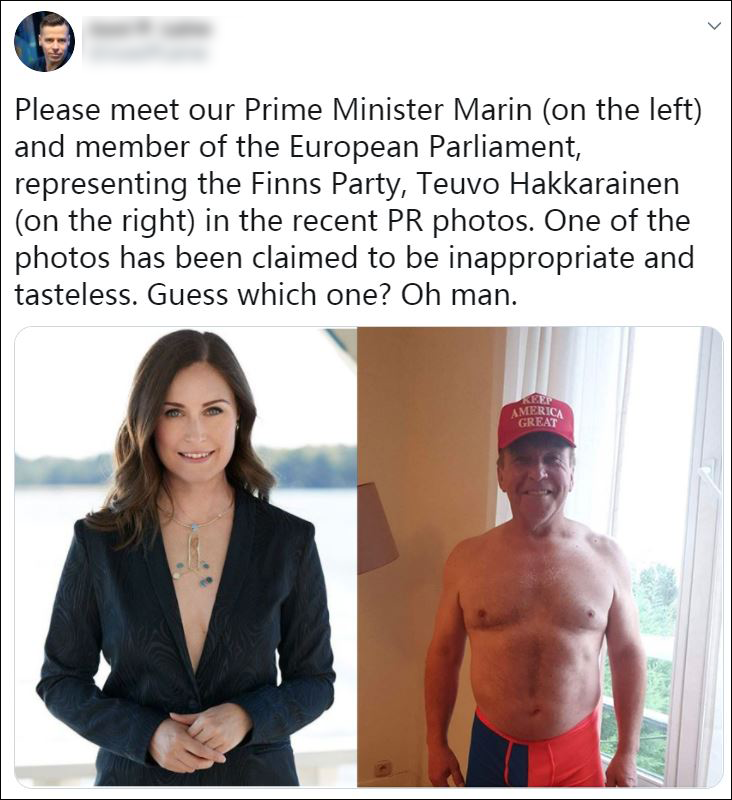Viewport: 732px width, 800px height.
Task: Open the right photo of shirtless man
Action: click(x=540, y=557)
